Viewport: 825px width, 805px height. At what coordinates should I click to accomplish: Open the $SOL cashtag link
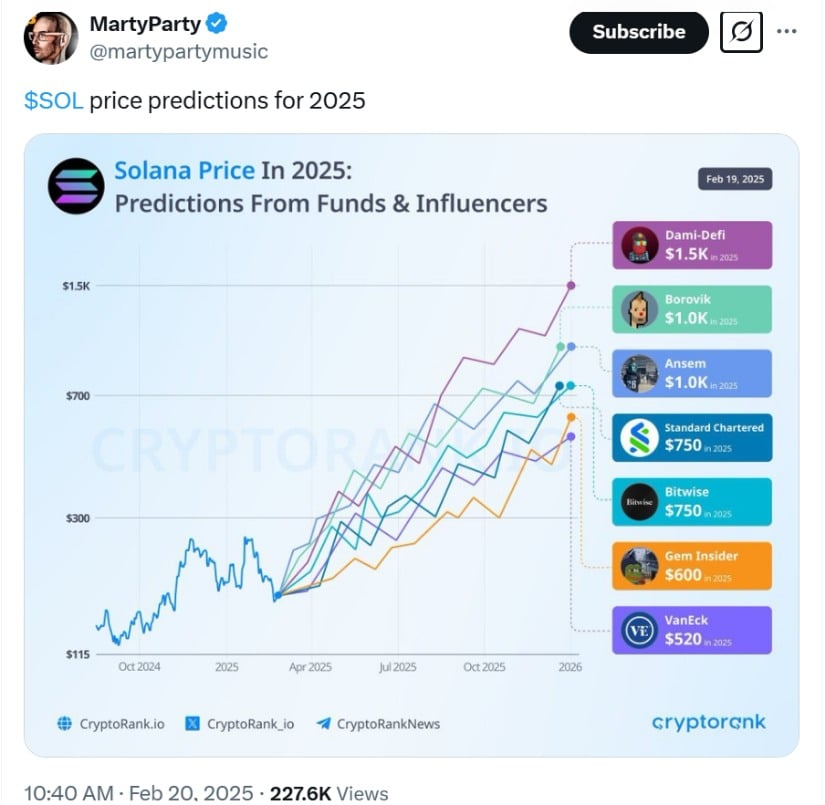[54, 101]
